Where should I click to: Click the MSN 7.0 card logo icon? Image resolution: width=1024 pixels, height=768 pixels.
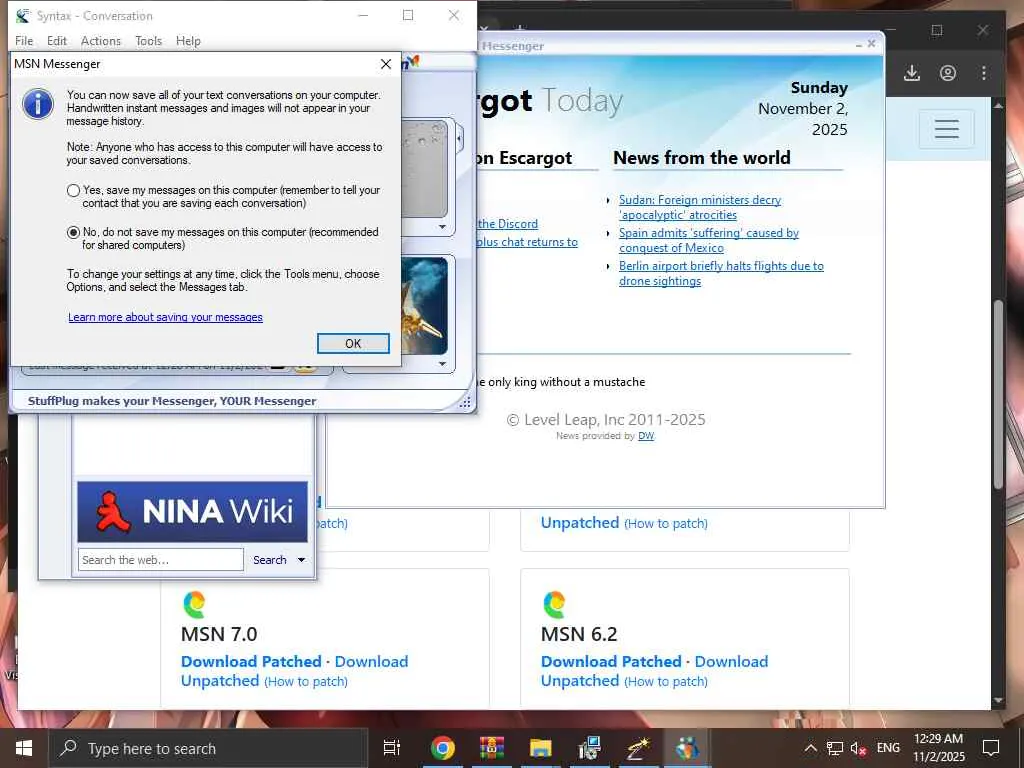click(x=195, y=604)
